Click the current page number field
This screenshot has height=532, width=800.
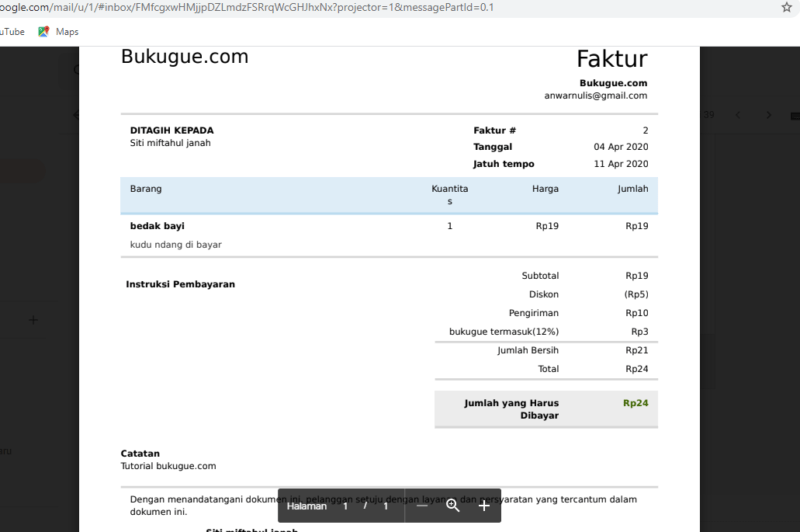point(345,506)
